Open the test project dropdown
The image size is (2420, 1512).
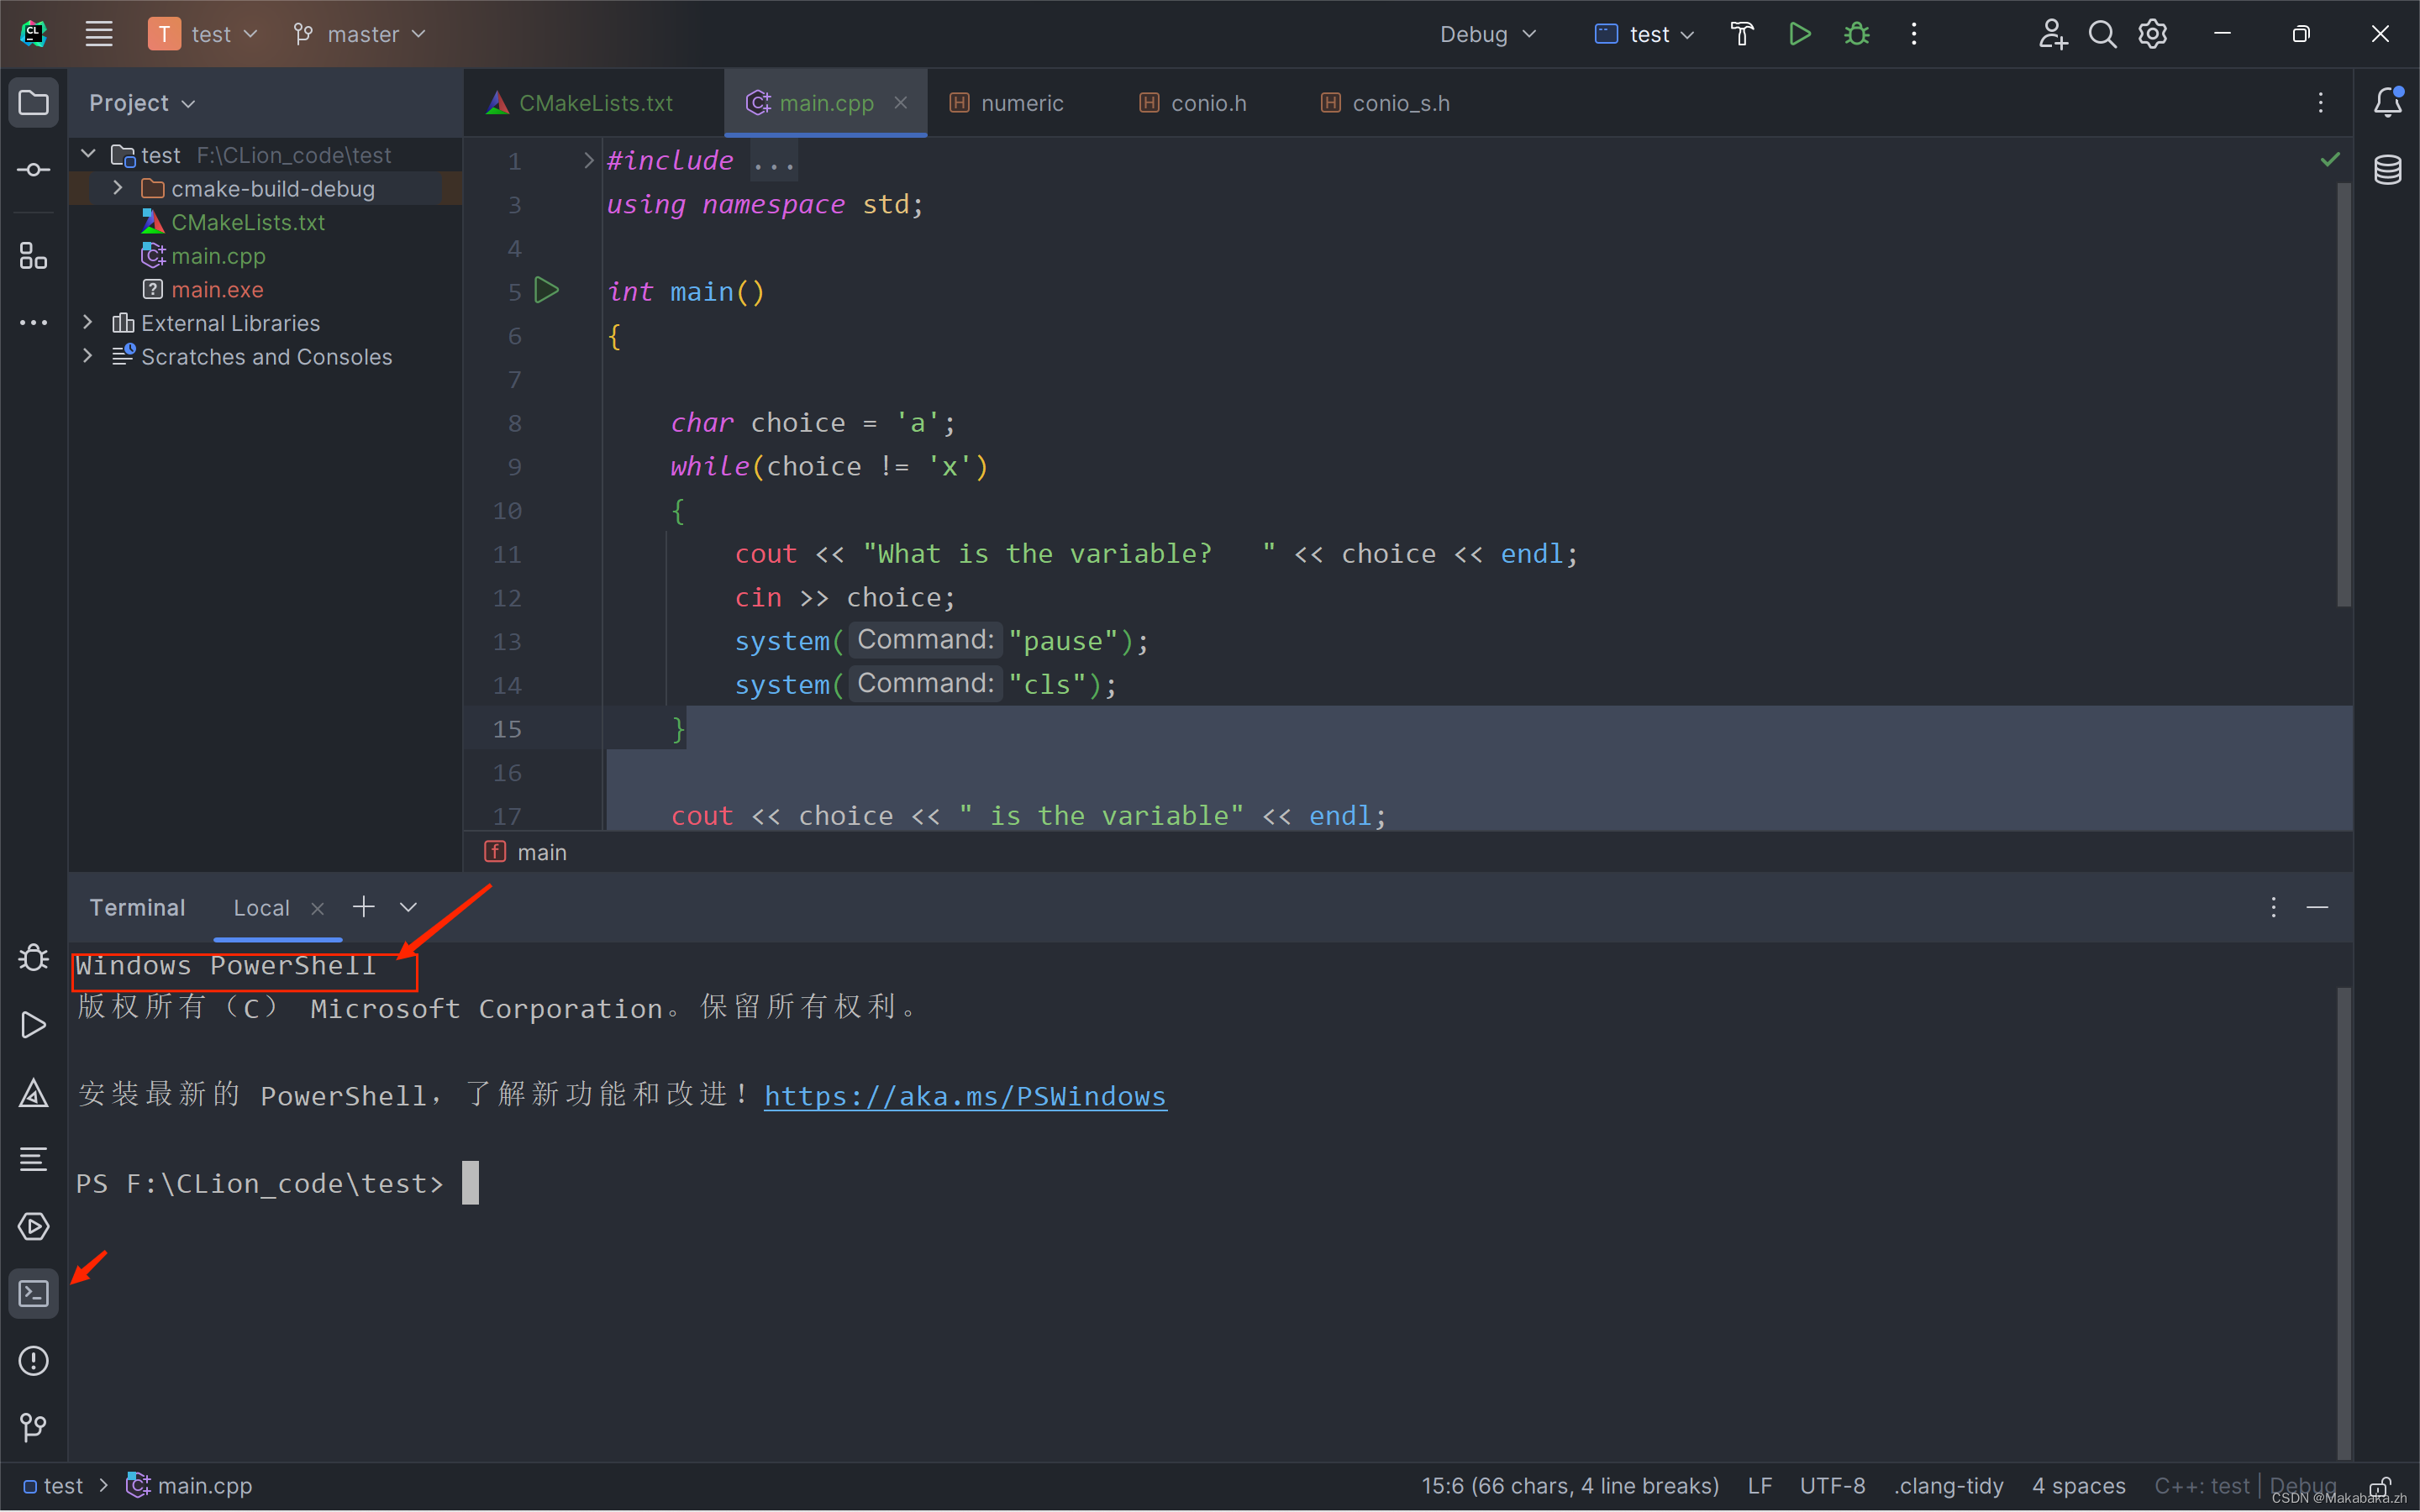pyautogui.click(x=203, y=34)
